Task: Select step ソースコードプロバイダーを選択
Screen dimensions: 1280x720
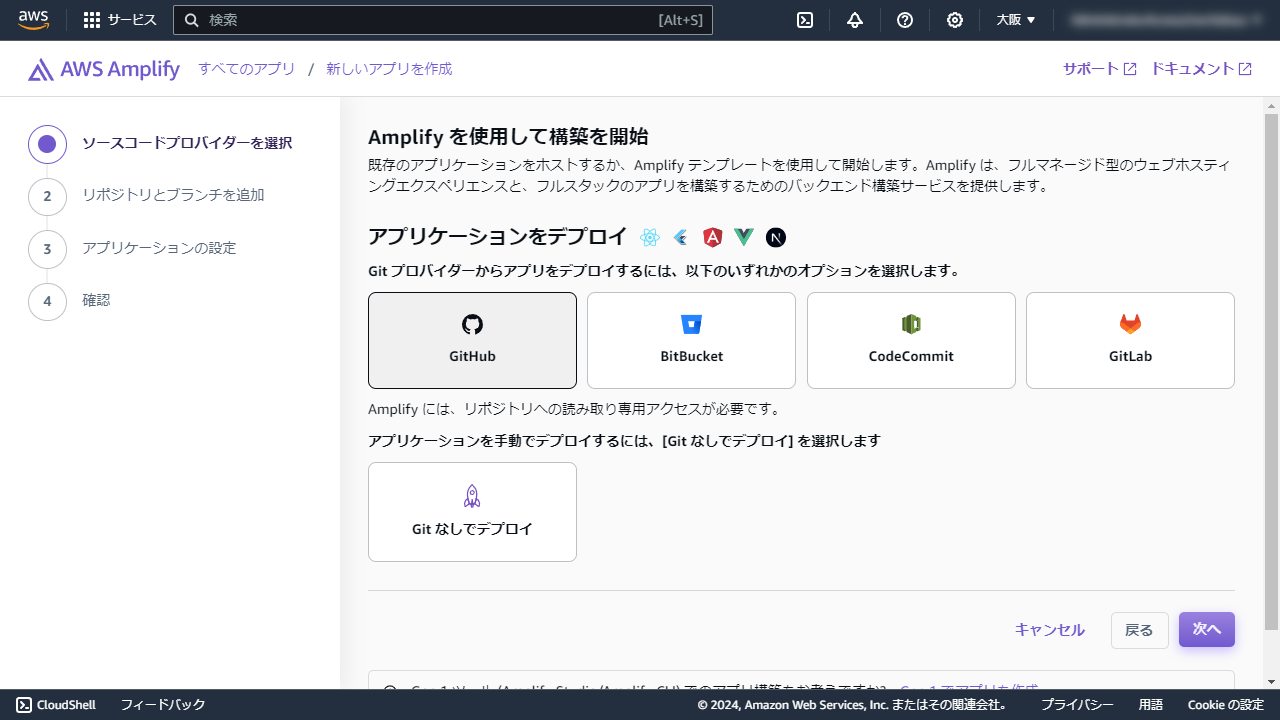Action: (x=161, y=143)
